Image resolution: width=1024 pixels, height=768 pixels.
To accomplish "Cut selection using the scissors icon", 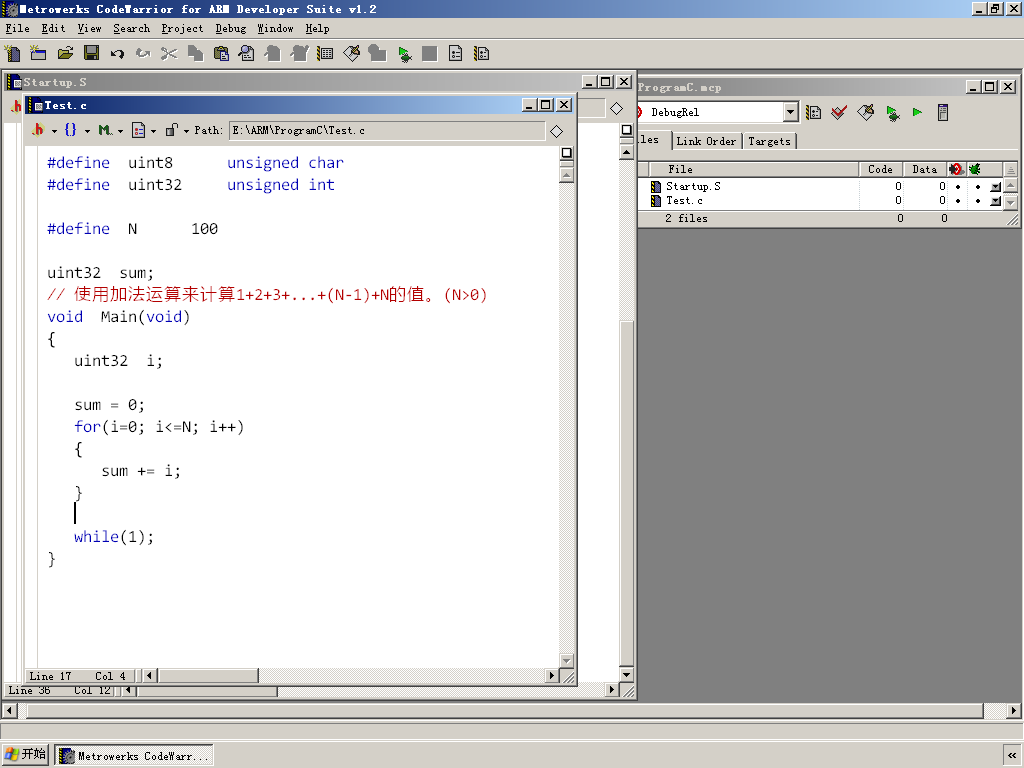I will click(x=169, y=54).
